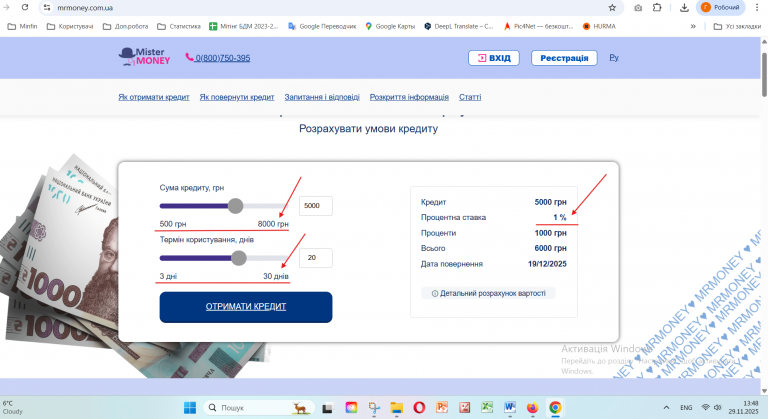Screen dimensions: 768x419
Task: Click the Реєстрація button
Action: [564, 58]
